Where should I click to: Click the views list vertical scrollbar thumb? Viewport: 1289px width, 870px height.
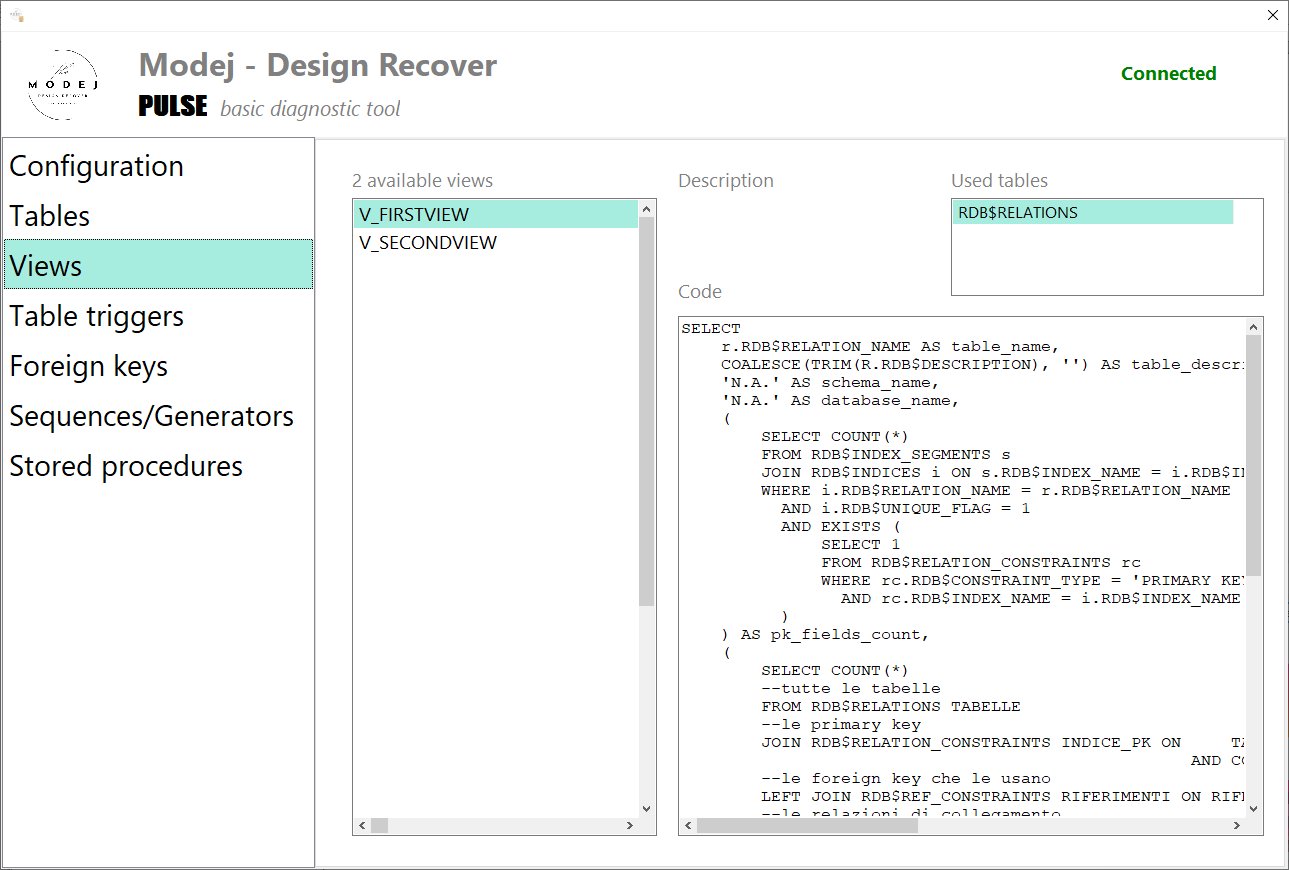[x=646, y=411]
